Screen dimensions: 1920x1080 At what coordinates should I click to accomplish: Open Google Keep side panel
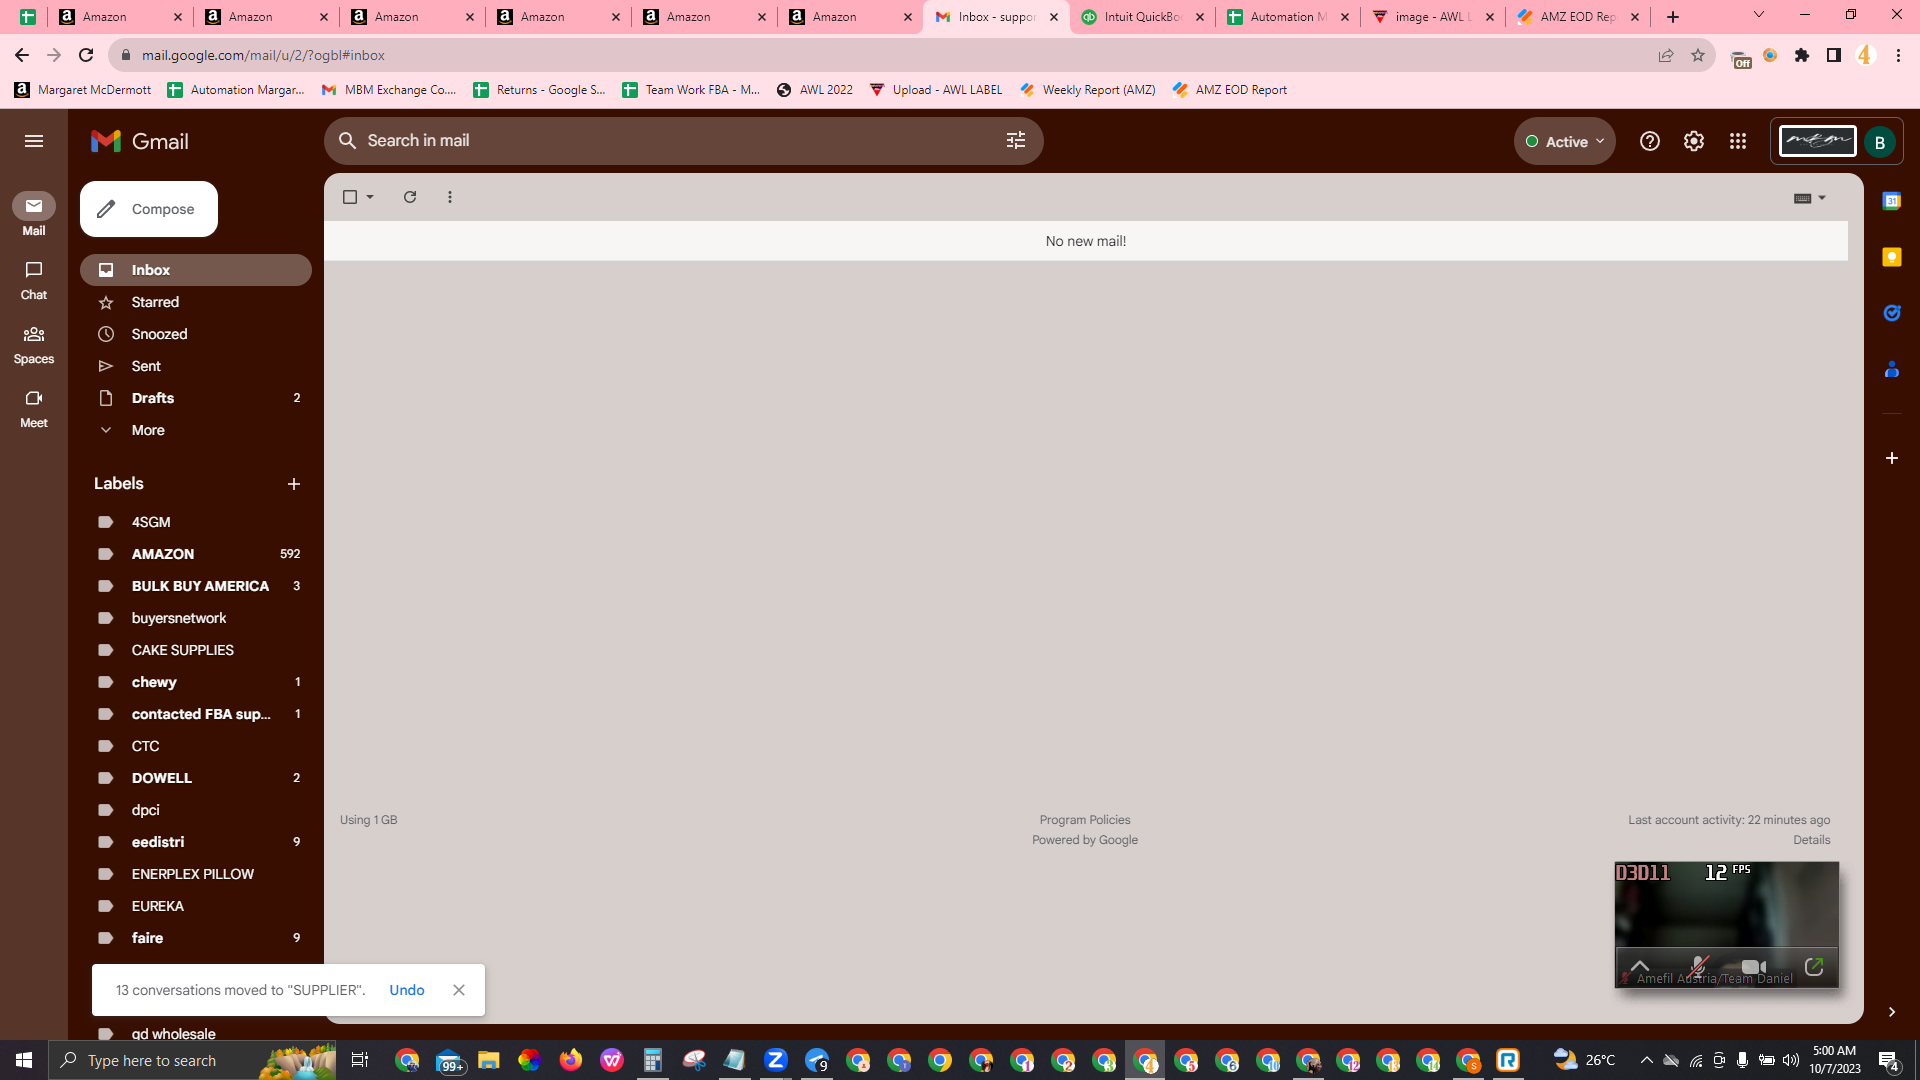tap(1892, 257)
